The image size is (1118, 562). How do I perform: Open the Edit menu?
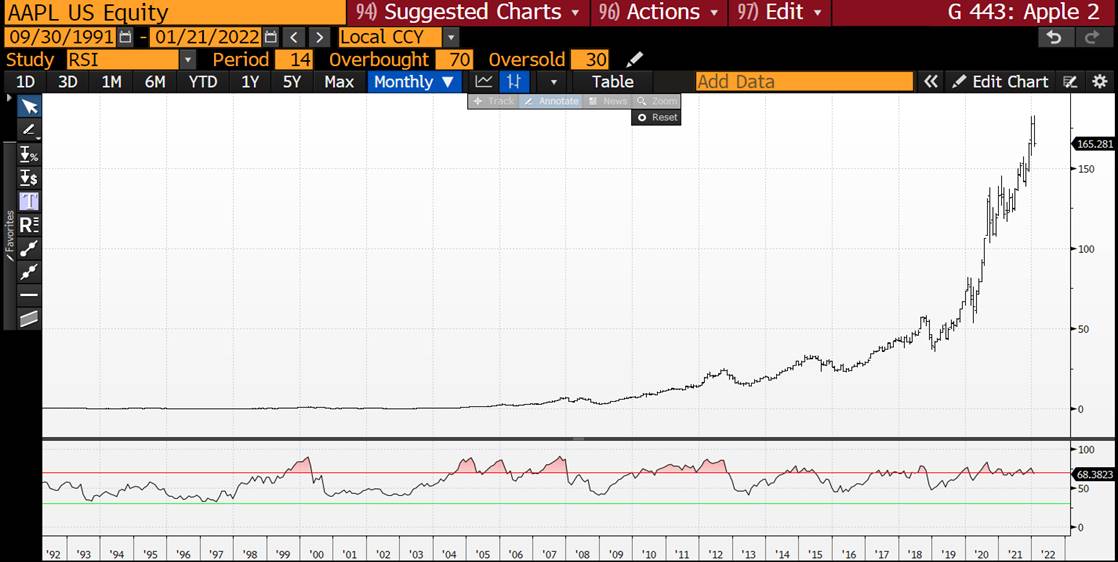[x=780, y=12]
